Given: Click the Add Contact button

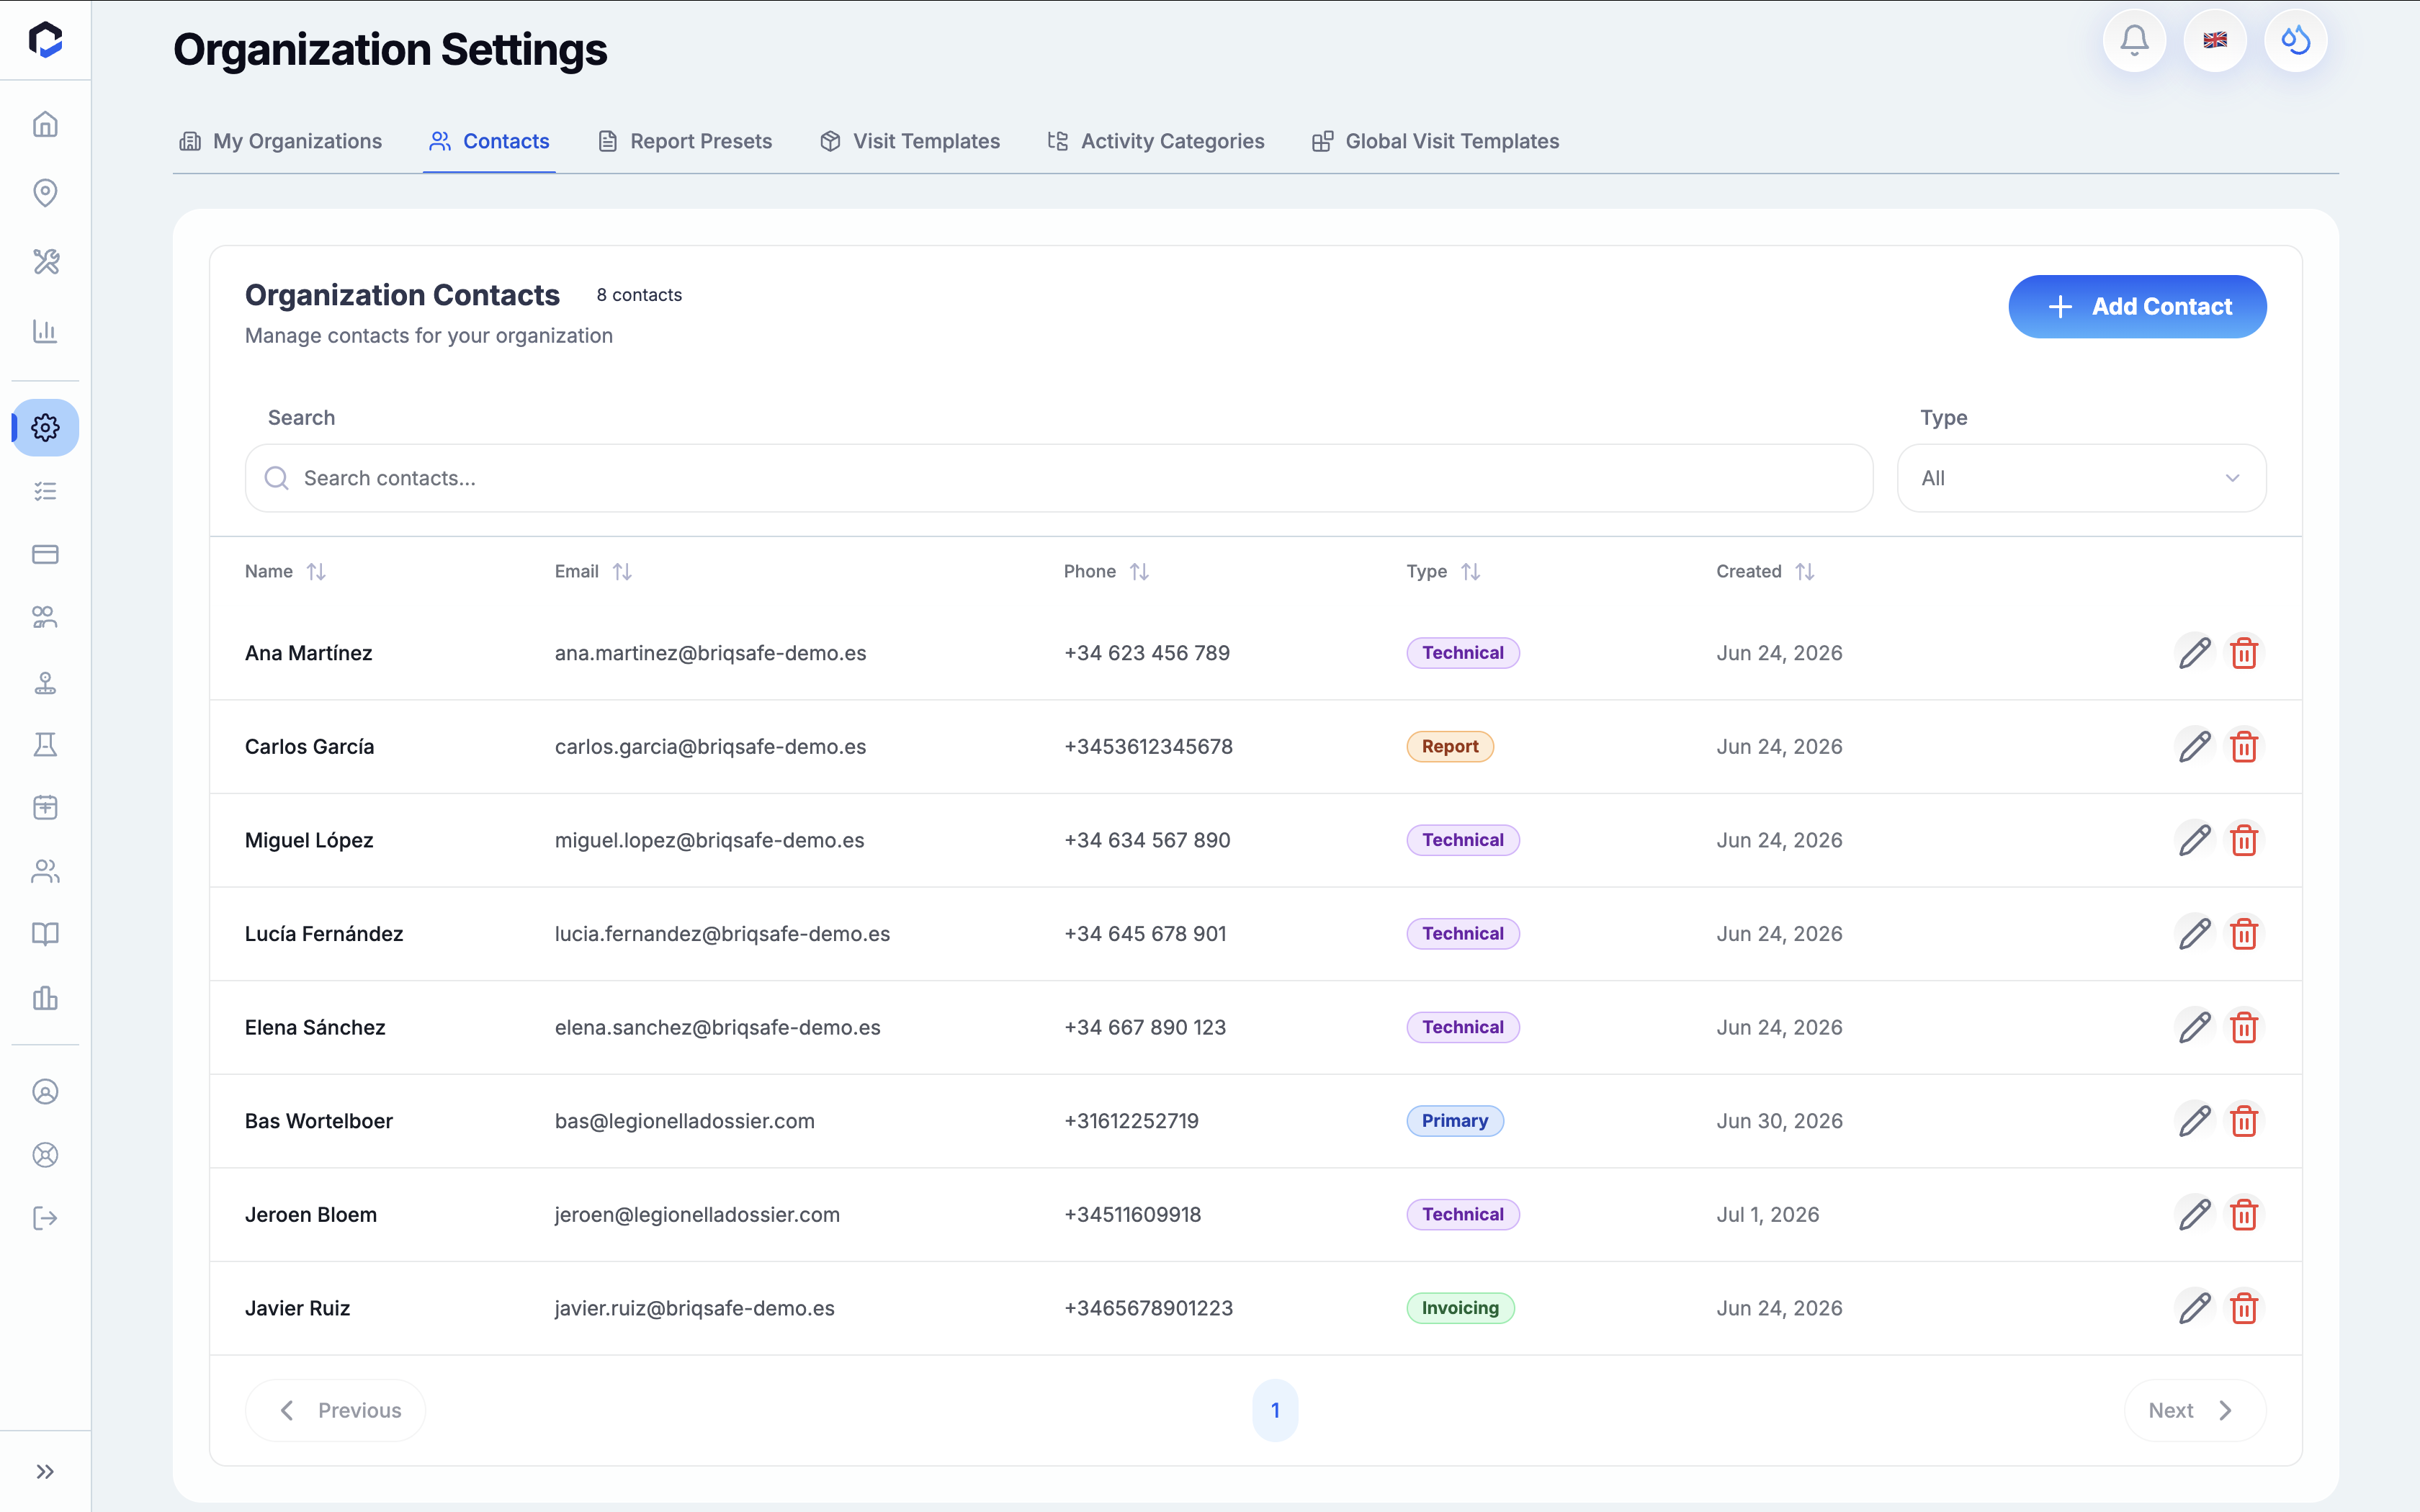Looking at the screenshot, I should click(2137, 307).
